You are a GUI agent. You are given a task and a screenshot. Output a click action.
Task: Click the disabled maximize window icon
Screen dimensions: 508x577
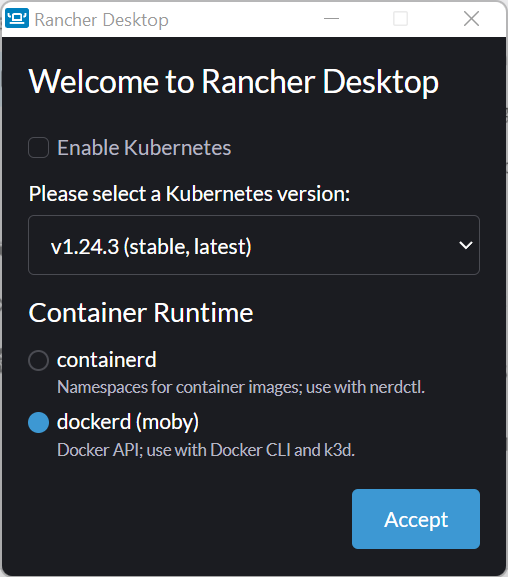401,18
